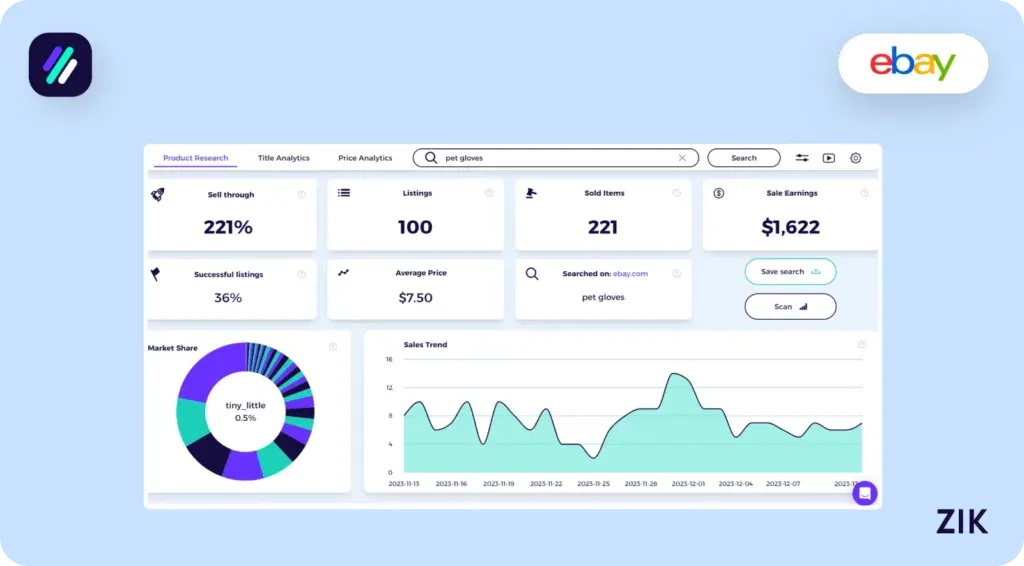This screenshot has height=566, width=1024.
Task: Click the Save search button
Action: tap(790, 272)
